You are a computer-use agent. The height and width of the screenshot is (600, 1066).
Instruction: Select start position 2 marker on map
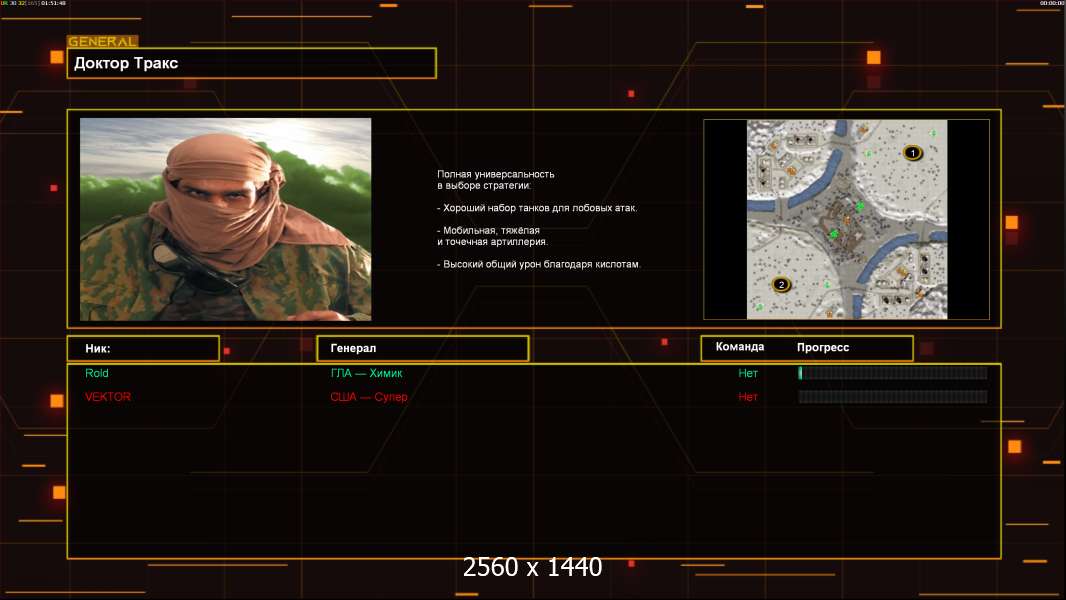point(781,285)
